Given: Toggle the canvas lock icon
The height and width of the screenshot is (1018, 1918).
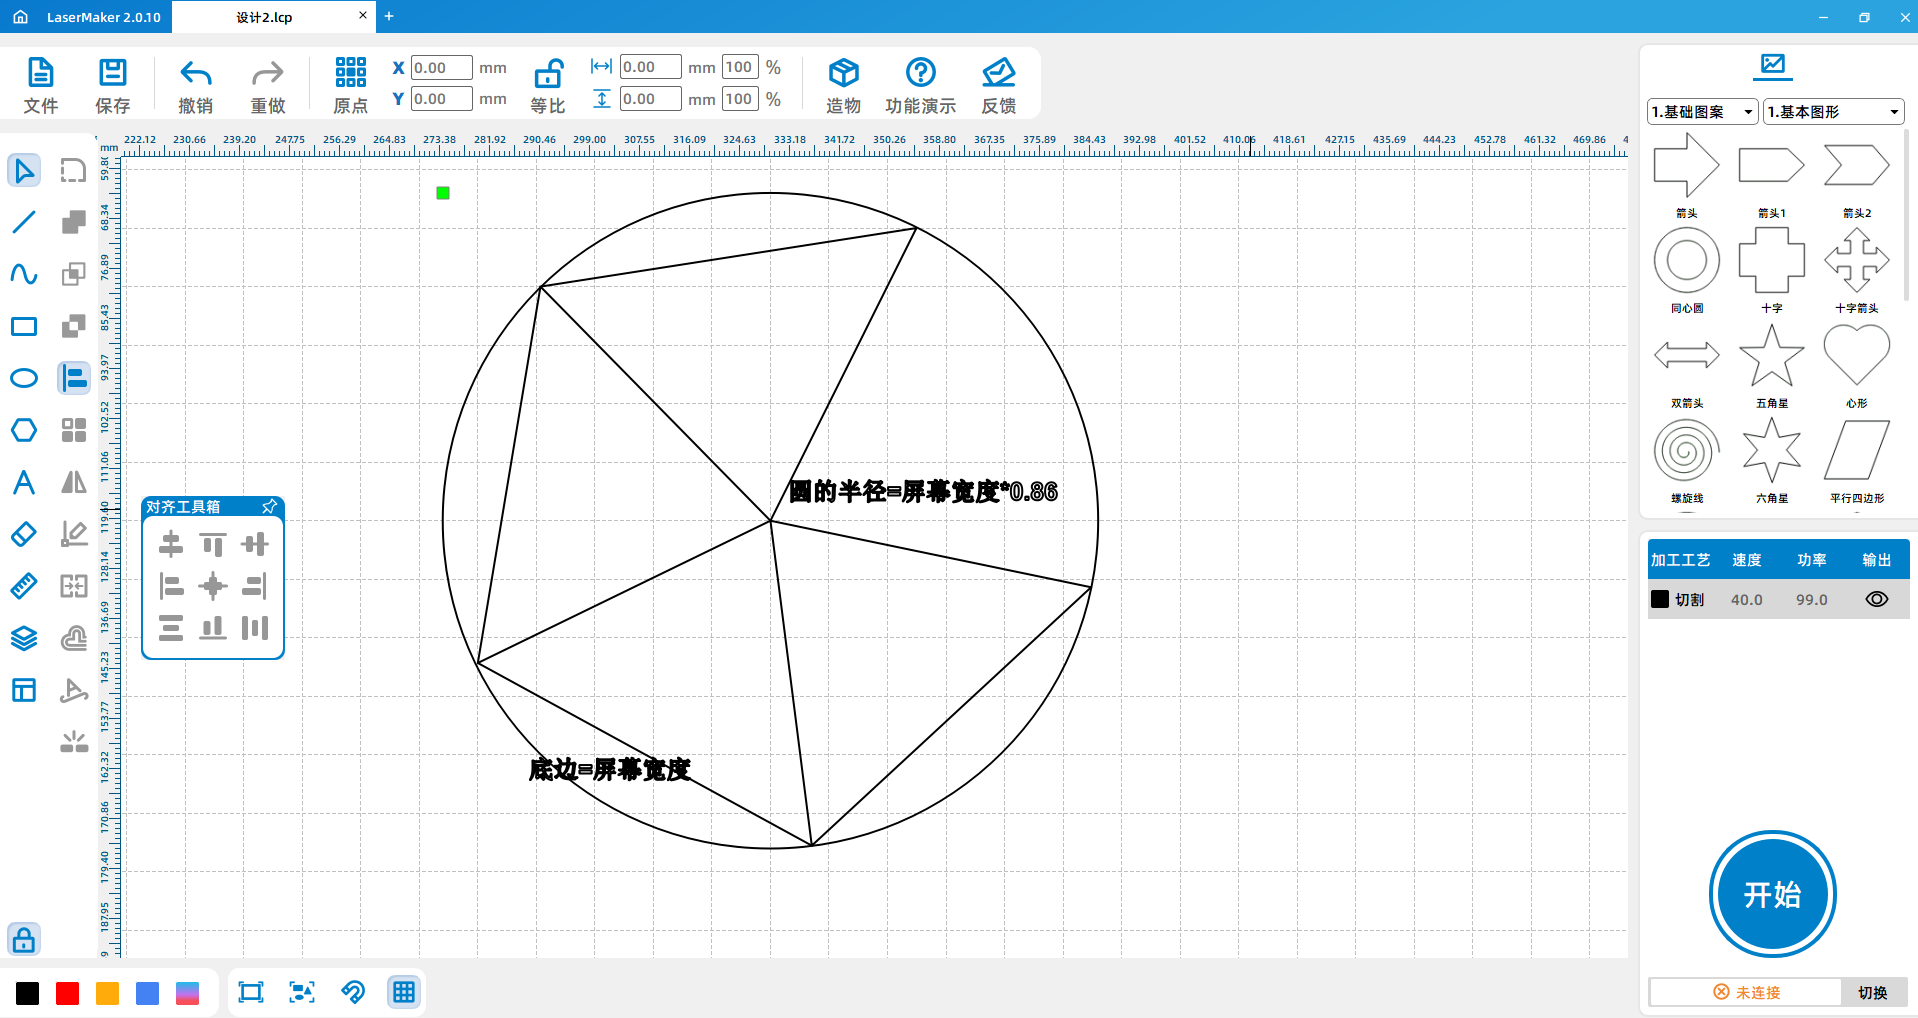Looking at the screenshot, I should pyautogui.click(x=24, y=939).
